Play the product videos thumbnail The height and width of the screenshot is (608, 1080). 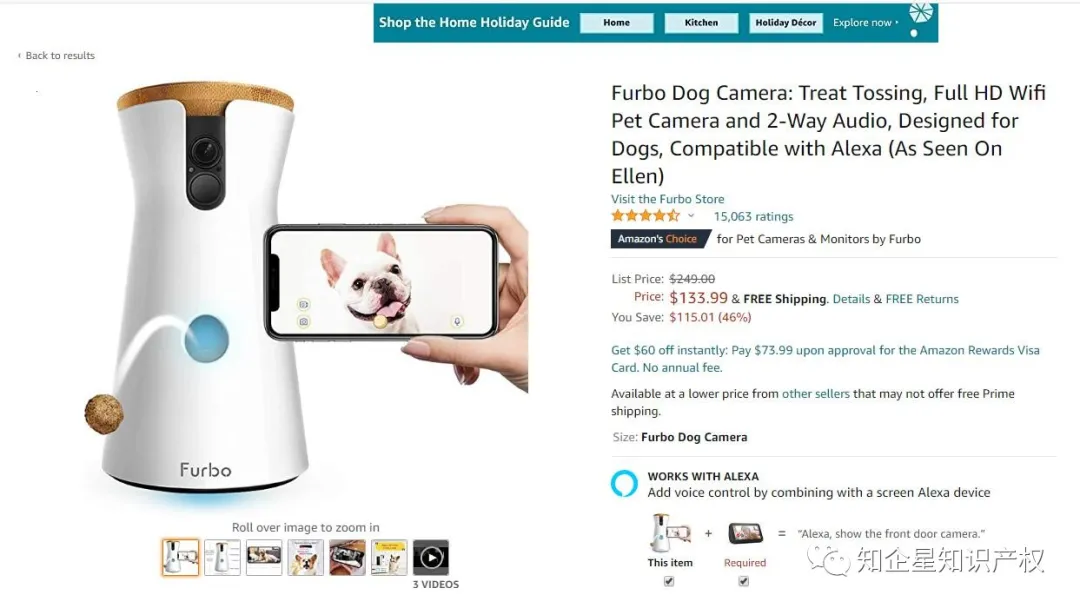[430, 557]
